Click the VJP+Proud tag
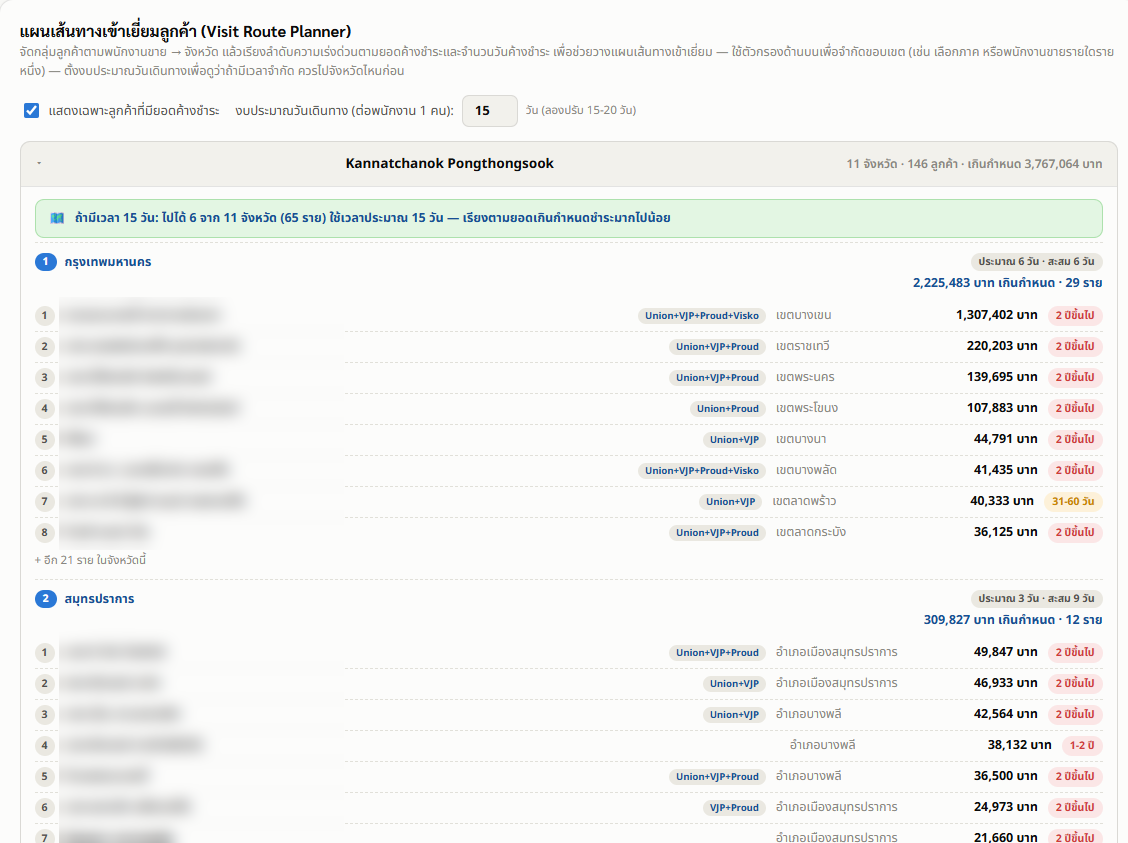The image size is (1128, 843). (734, 807)
